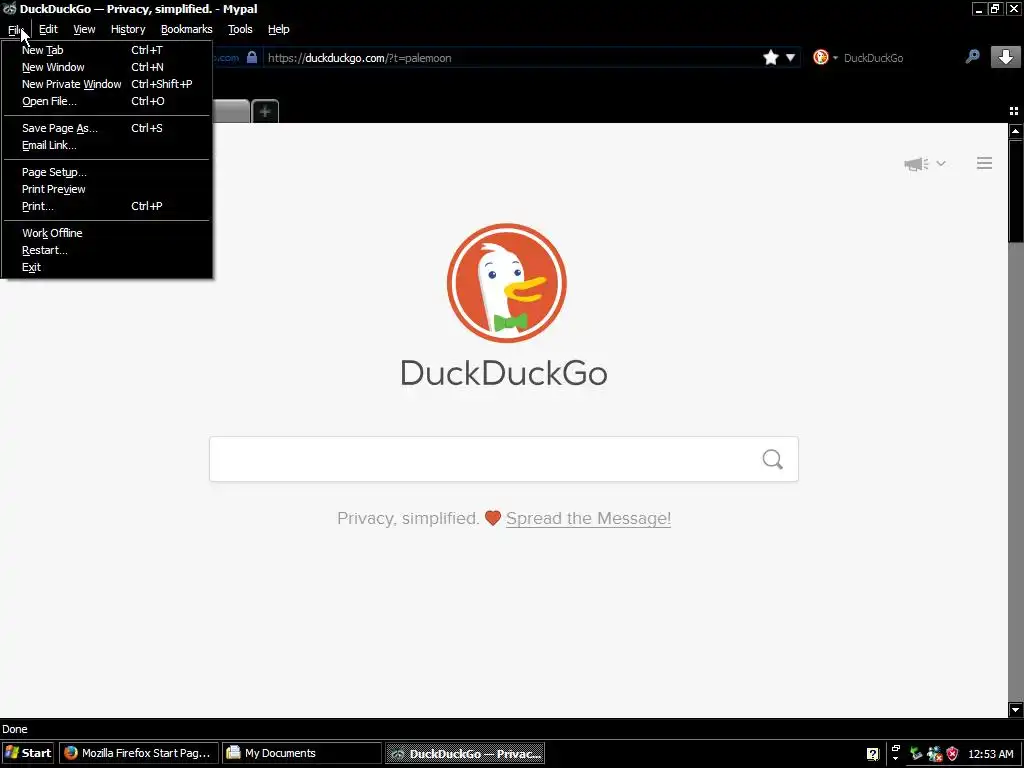The width and height of the screenshot is (1024, 768).
Task: Click the Mypal icon in title bar
Action: (x=9, y=8)
